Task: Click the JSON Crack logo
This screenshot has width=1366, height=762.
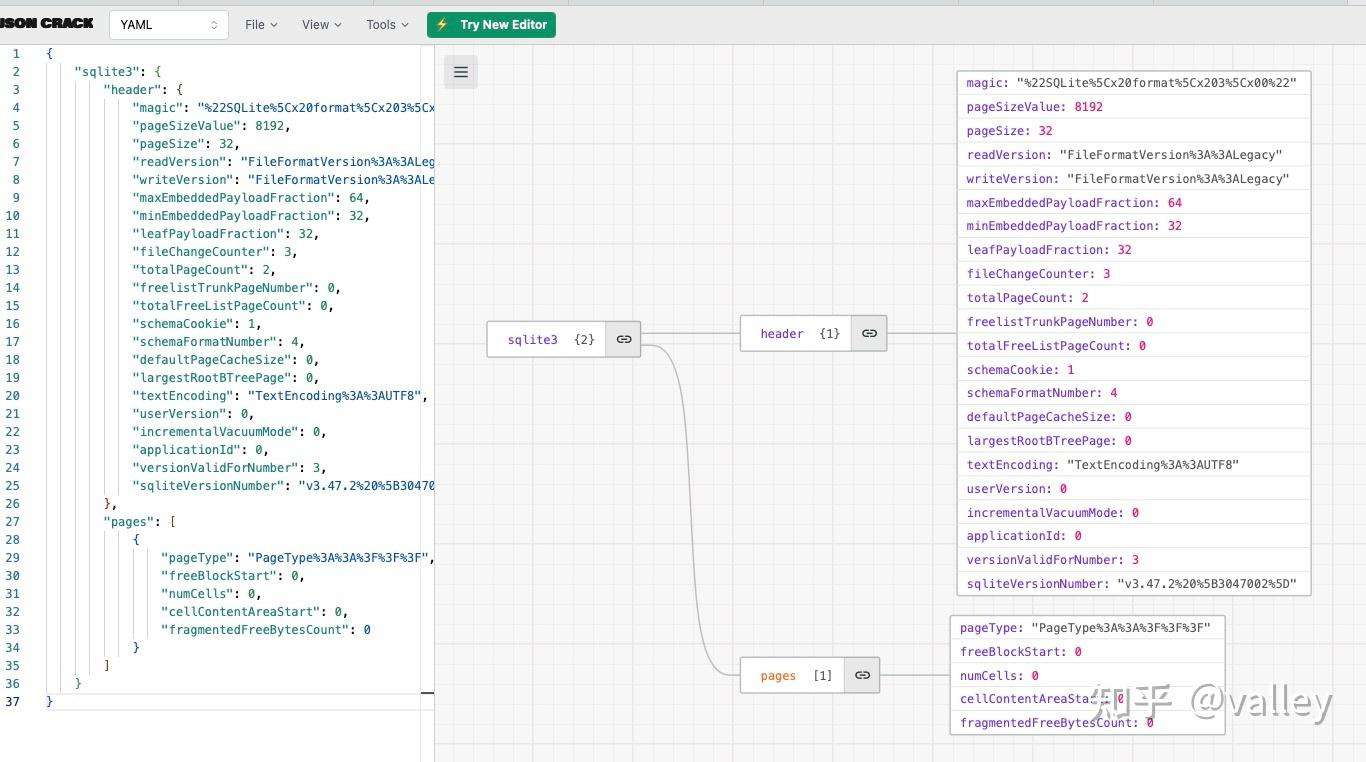Action: (47, 23)
